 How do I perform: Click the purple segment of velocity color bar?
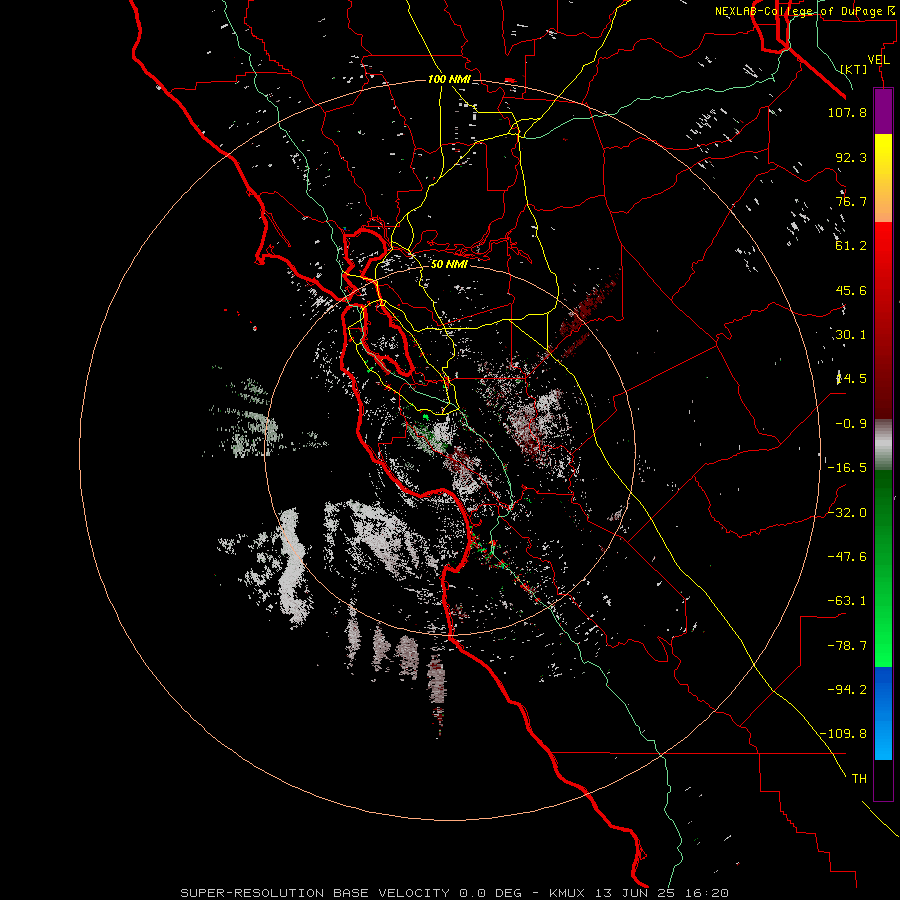(883, 111)
